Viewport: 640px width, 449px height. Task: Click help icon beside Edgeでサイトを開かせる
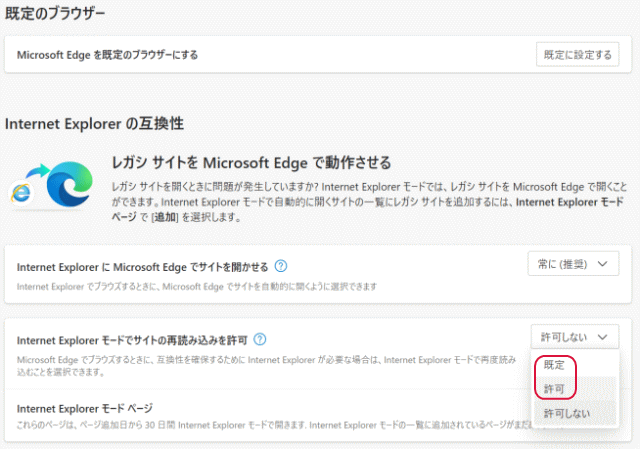click(281, 266)
